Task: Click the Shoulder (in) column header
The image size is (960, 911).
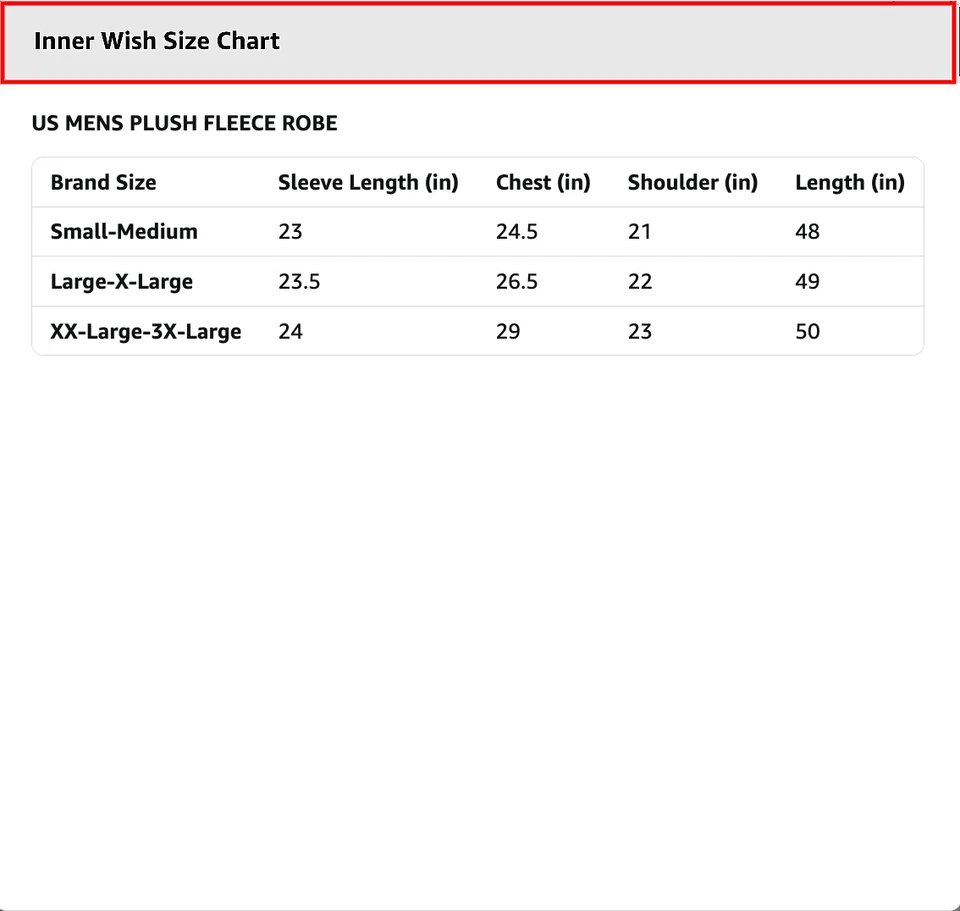Action: (692, 183)
